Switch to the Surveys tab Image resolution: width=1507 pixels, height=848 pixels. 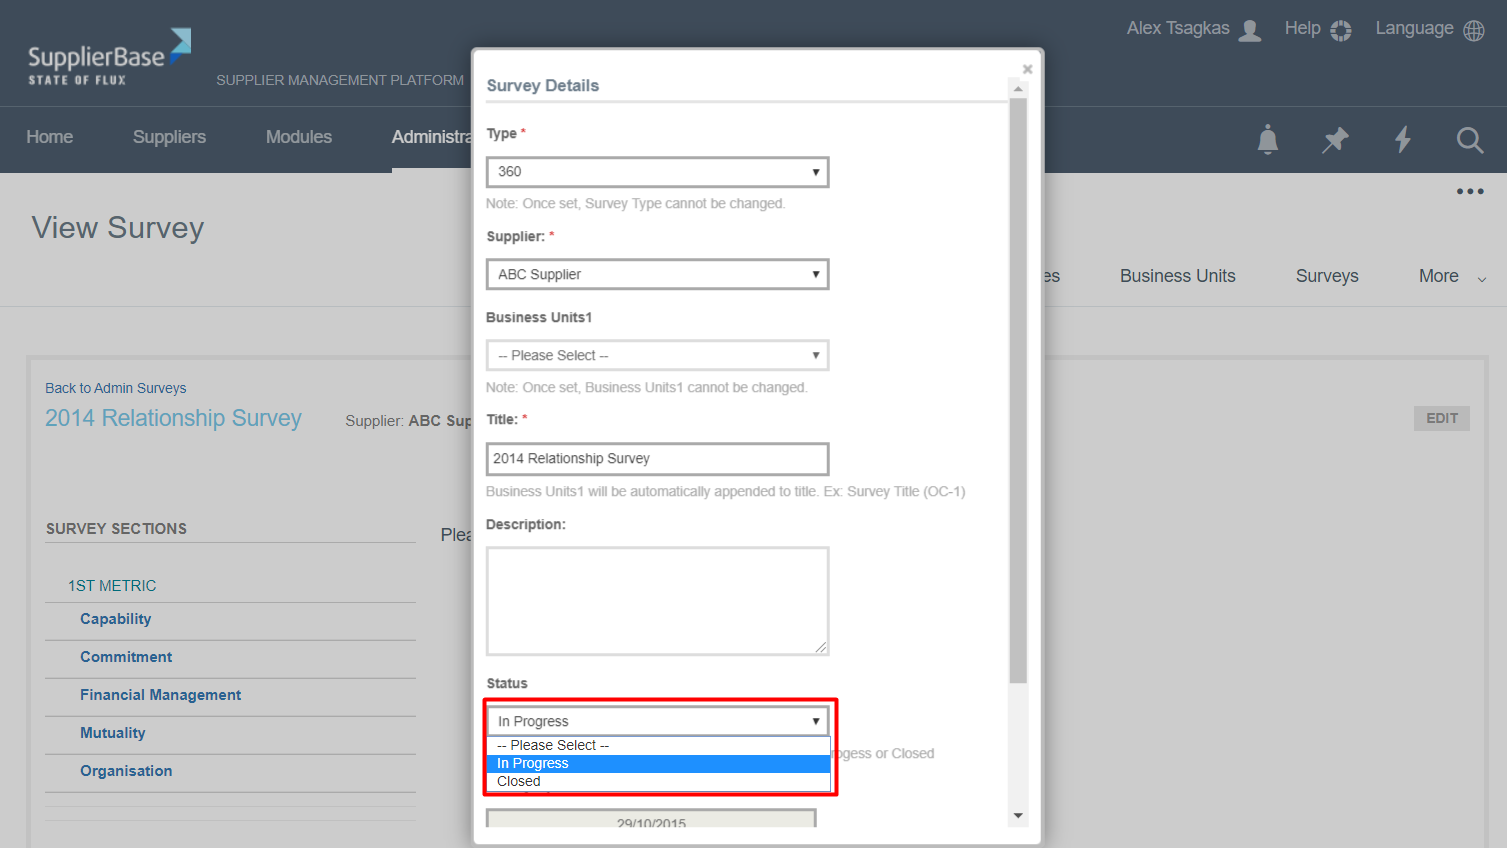coord(1327,276)
